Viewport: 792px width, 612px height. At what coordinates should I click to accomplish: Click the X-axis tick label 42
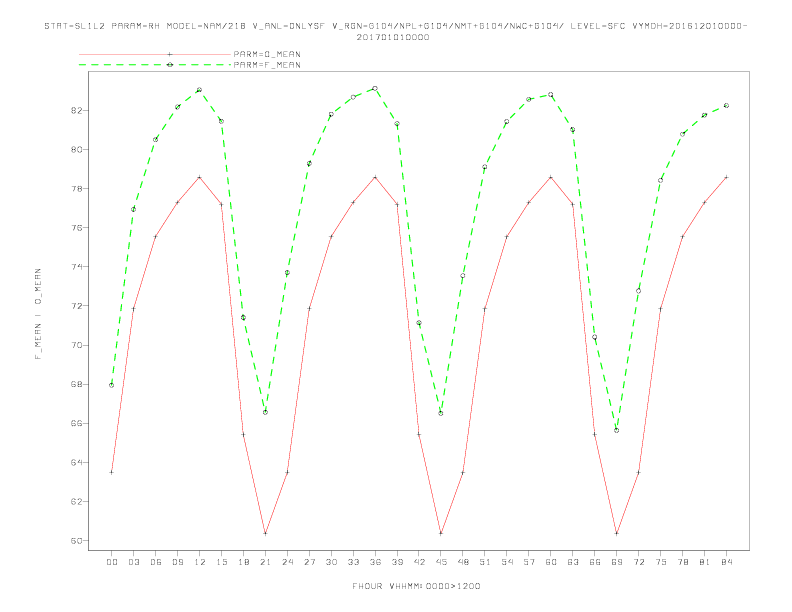coord(419,562)
